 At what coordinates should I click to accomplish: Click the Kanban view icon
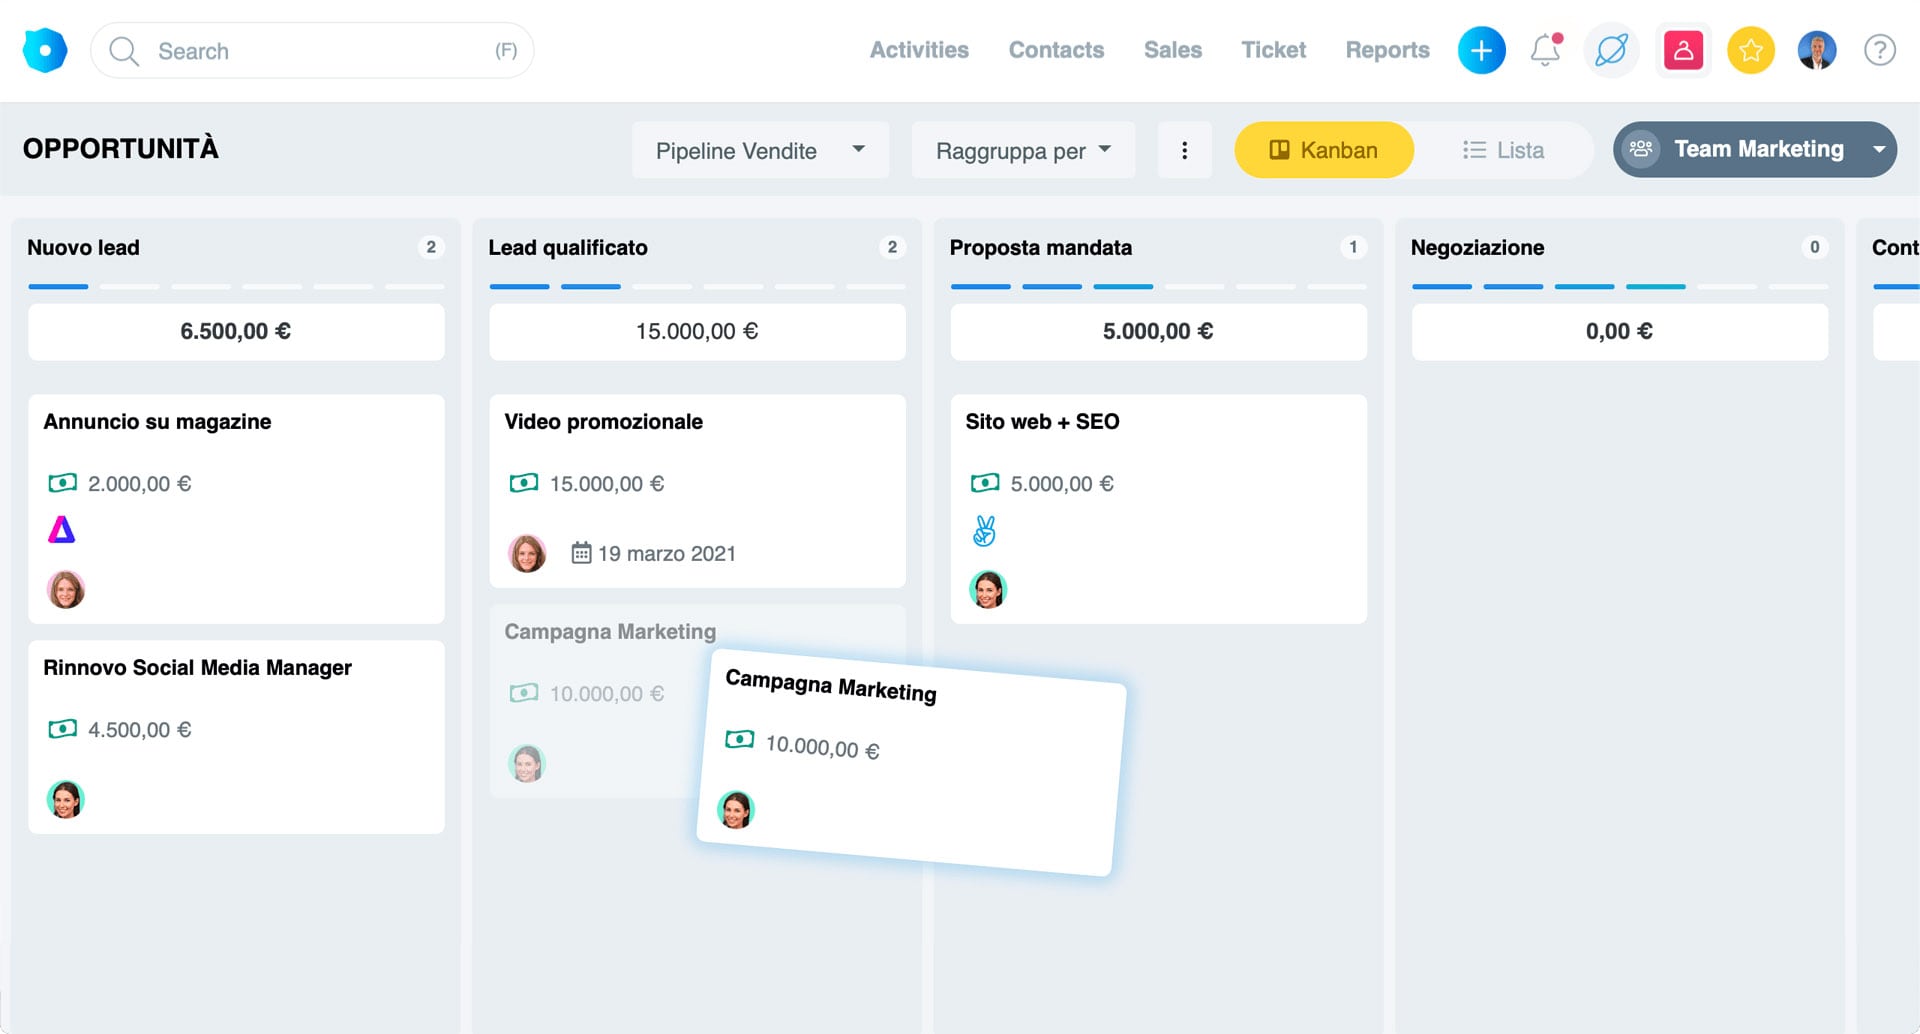1281,149
